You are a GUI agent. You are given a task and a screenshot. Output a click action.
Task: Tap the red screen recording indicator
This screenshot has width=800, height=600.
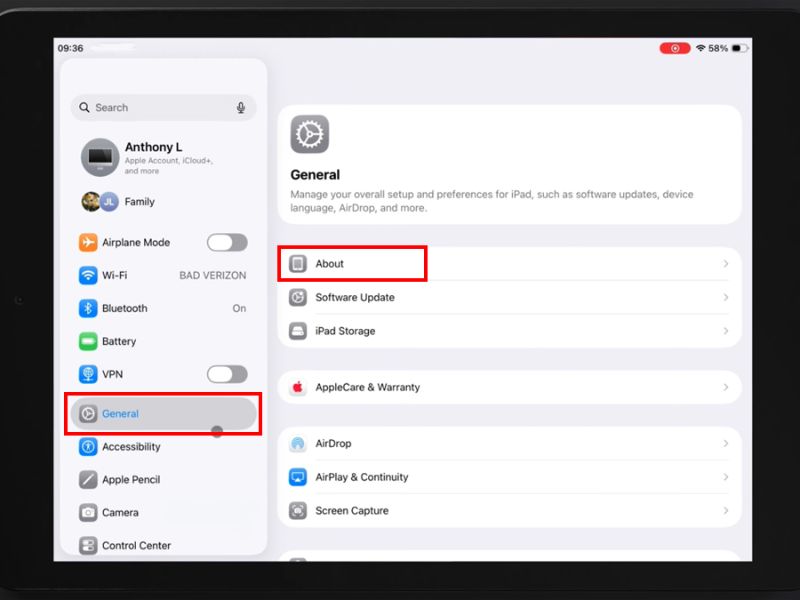pos(674,48)
